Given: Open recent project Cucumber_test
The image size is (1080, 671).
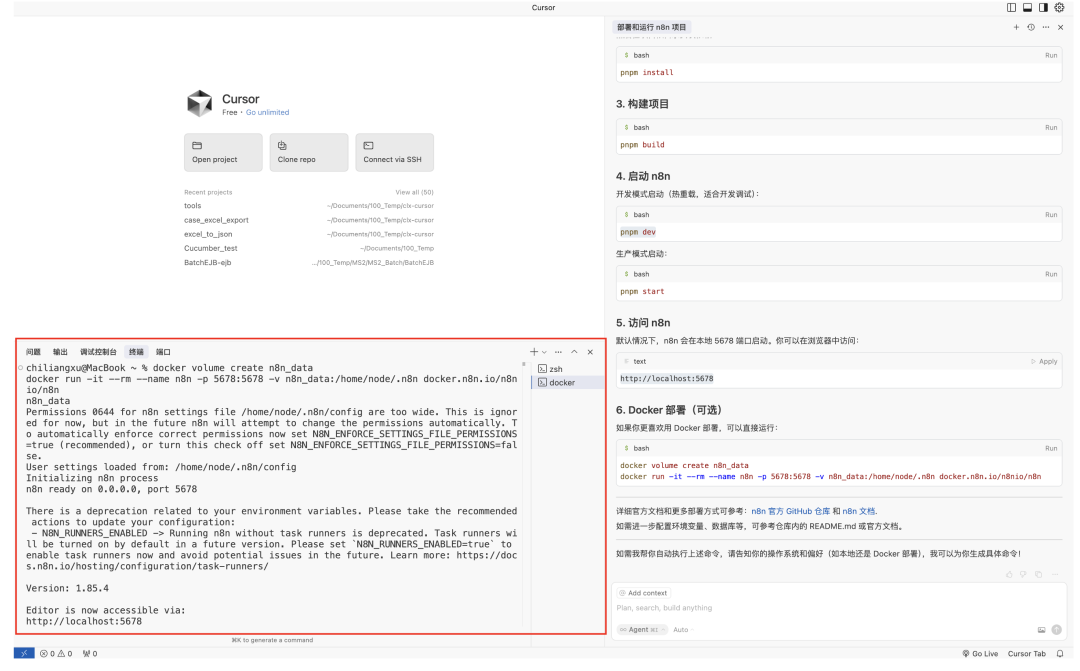Looking at the screenshot, I should tap(309, 249).
